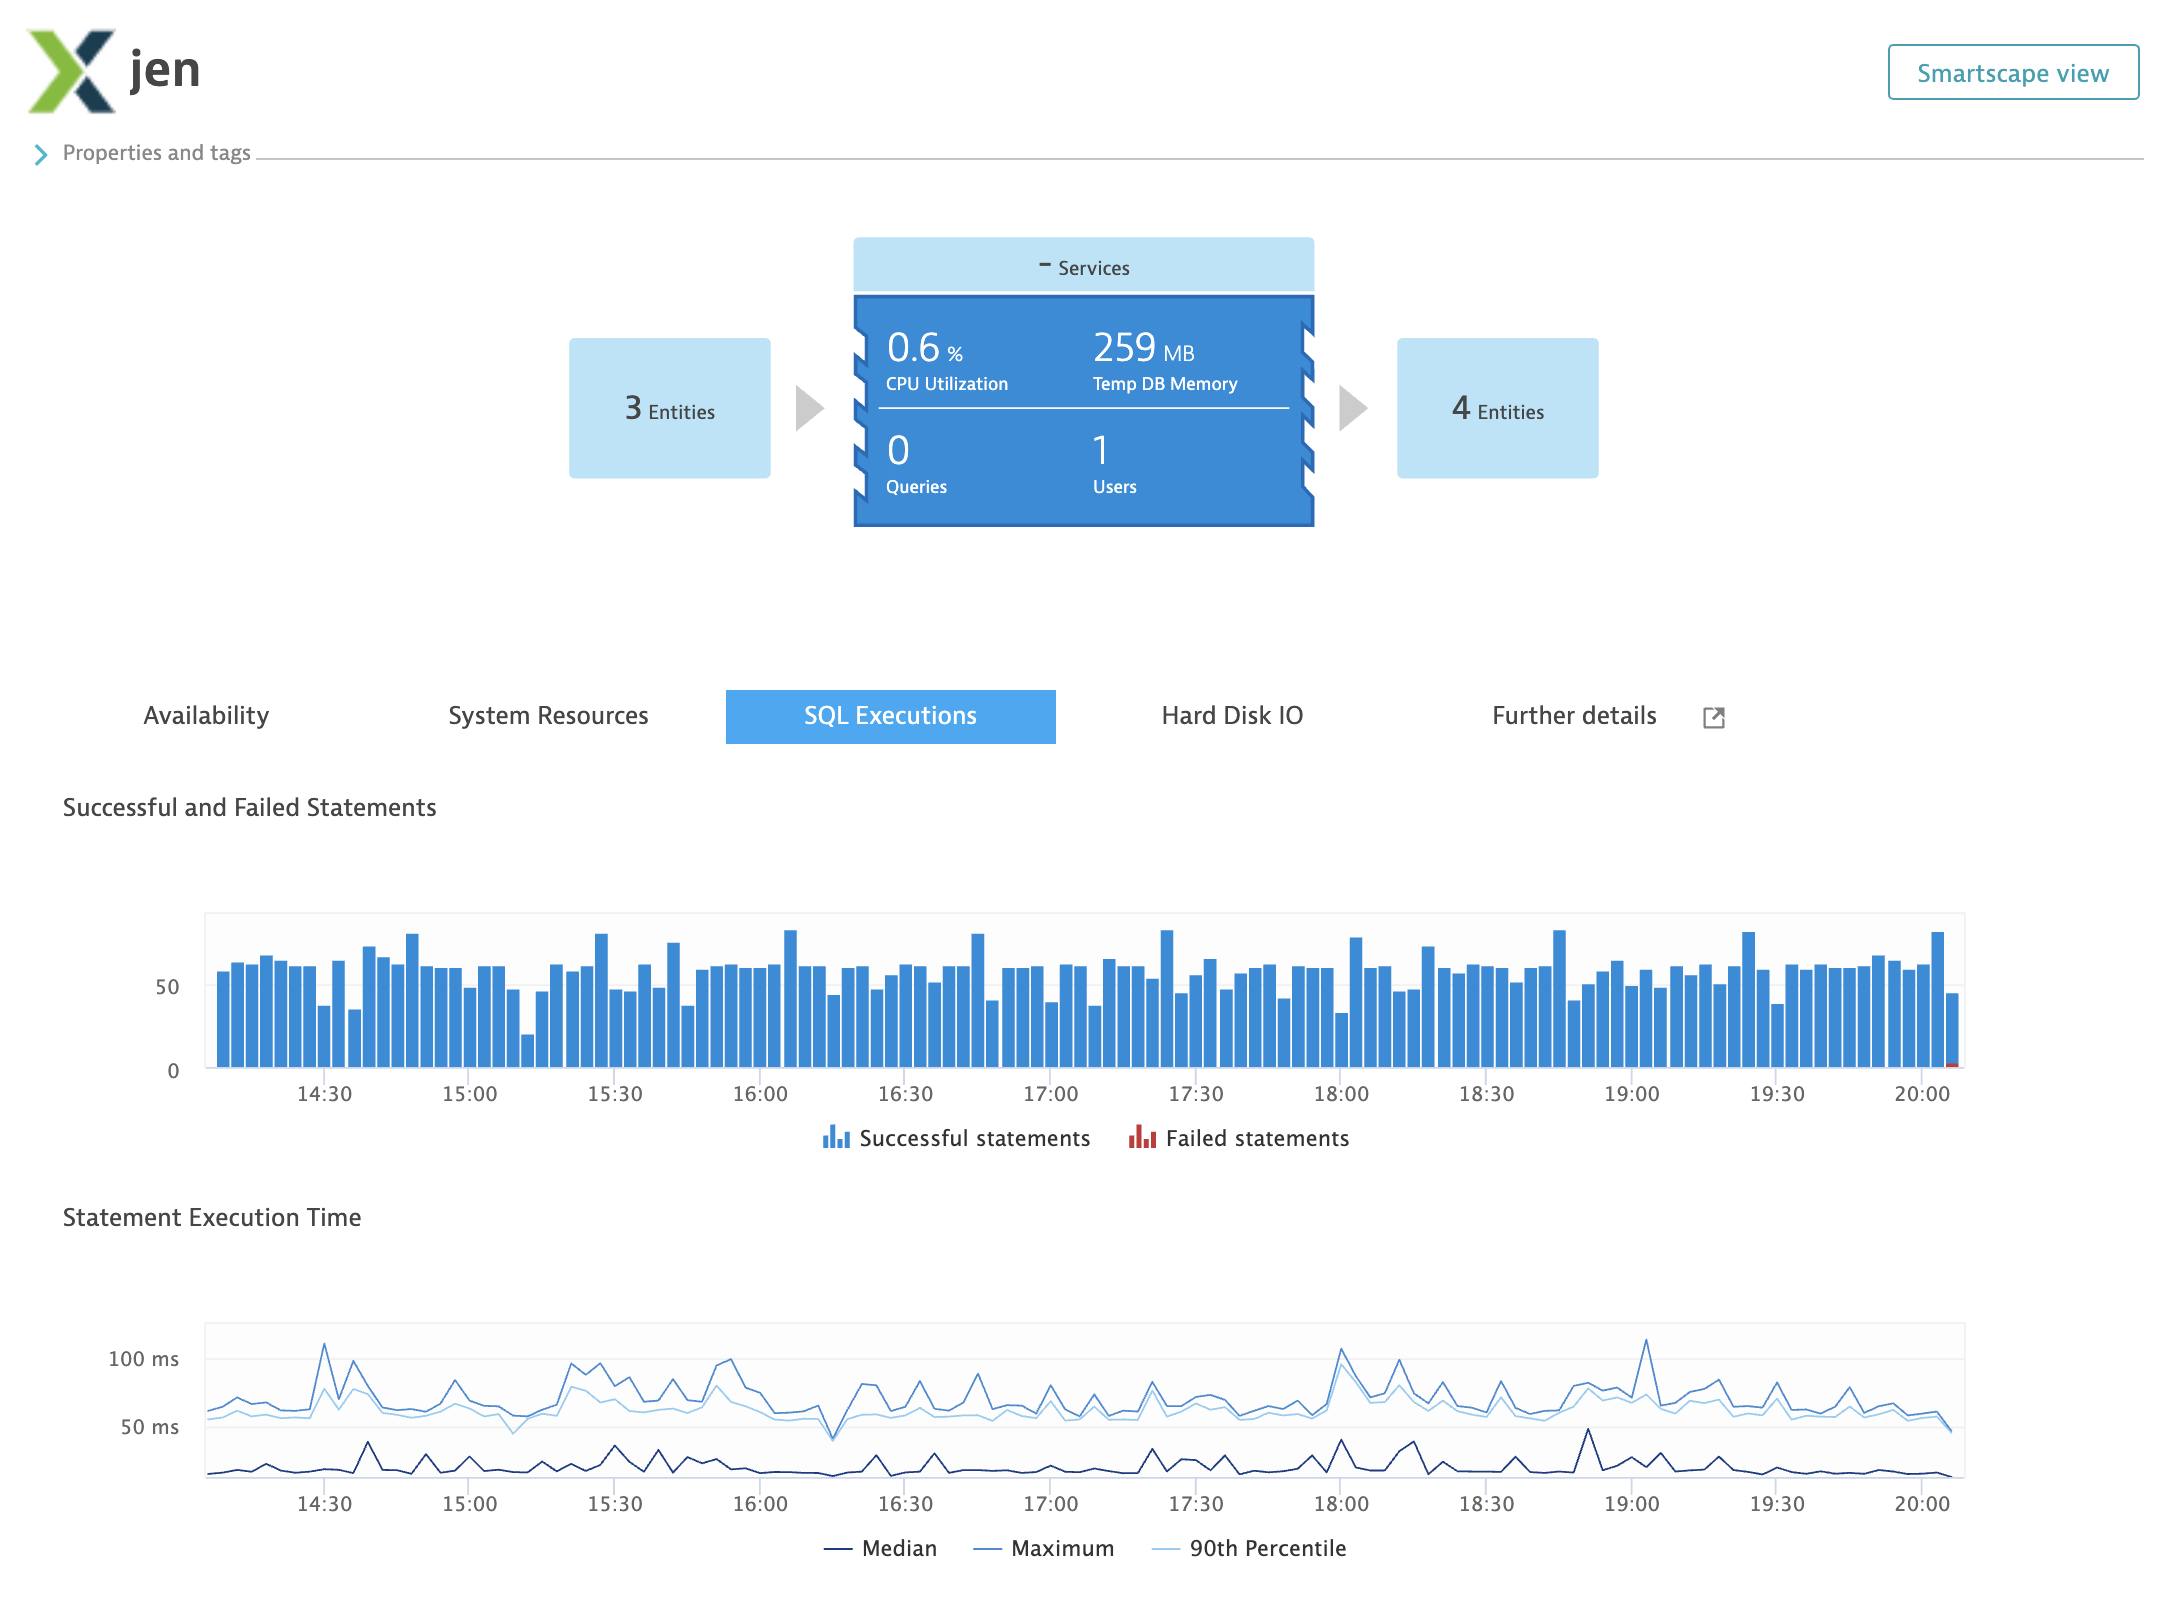Image resolution: width=2170 pixels, height=1614 pixels.
Task: Open the System Resources tab
Action: click(x=548, y=716)
